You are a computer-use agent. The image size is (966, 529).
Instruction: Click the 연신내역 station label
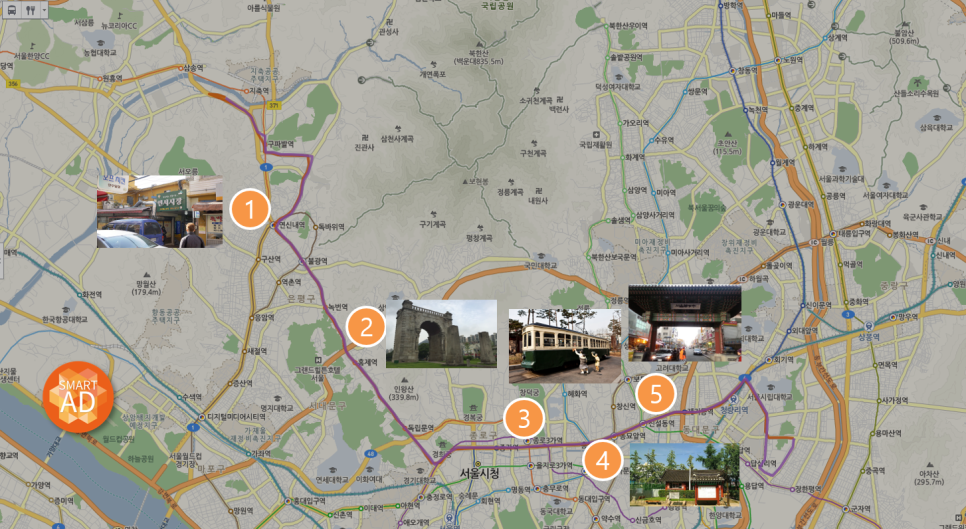292,225
